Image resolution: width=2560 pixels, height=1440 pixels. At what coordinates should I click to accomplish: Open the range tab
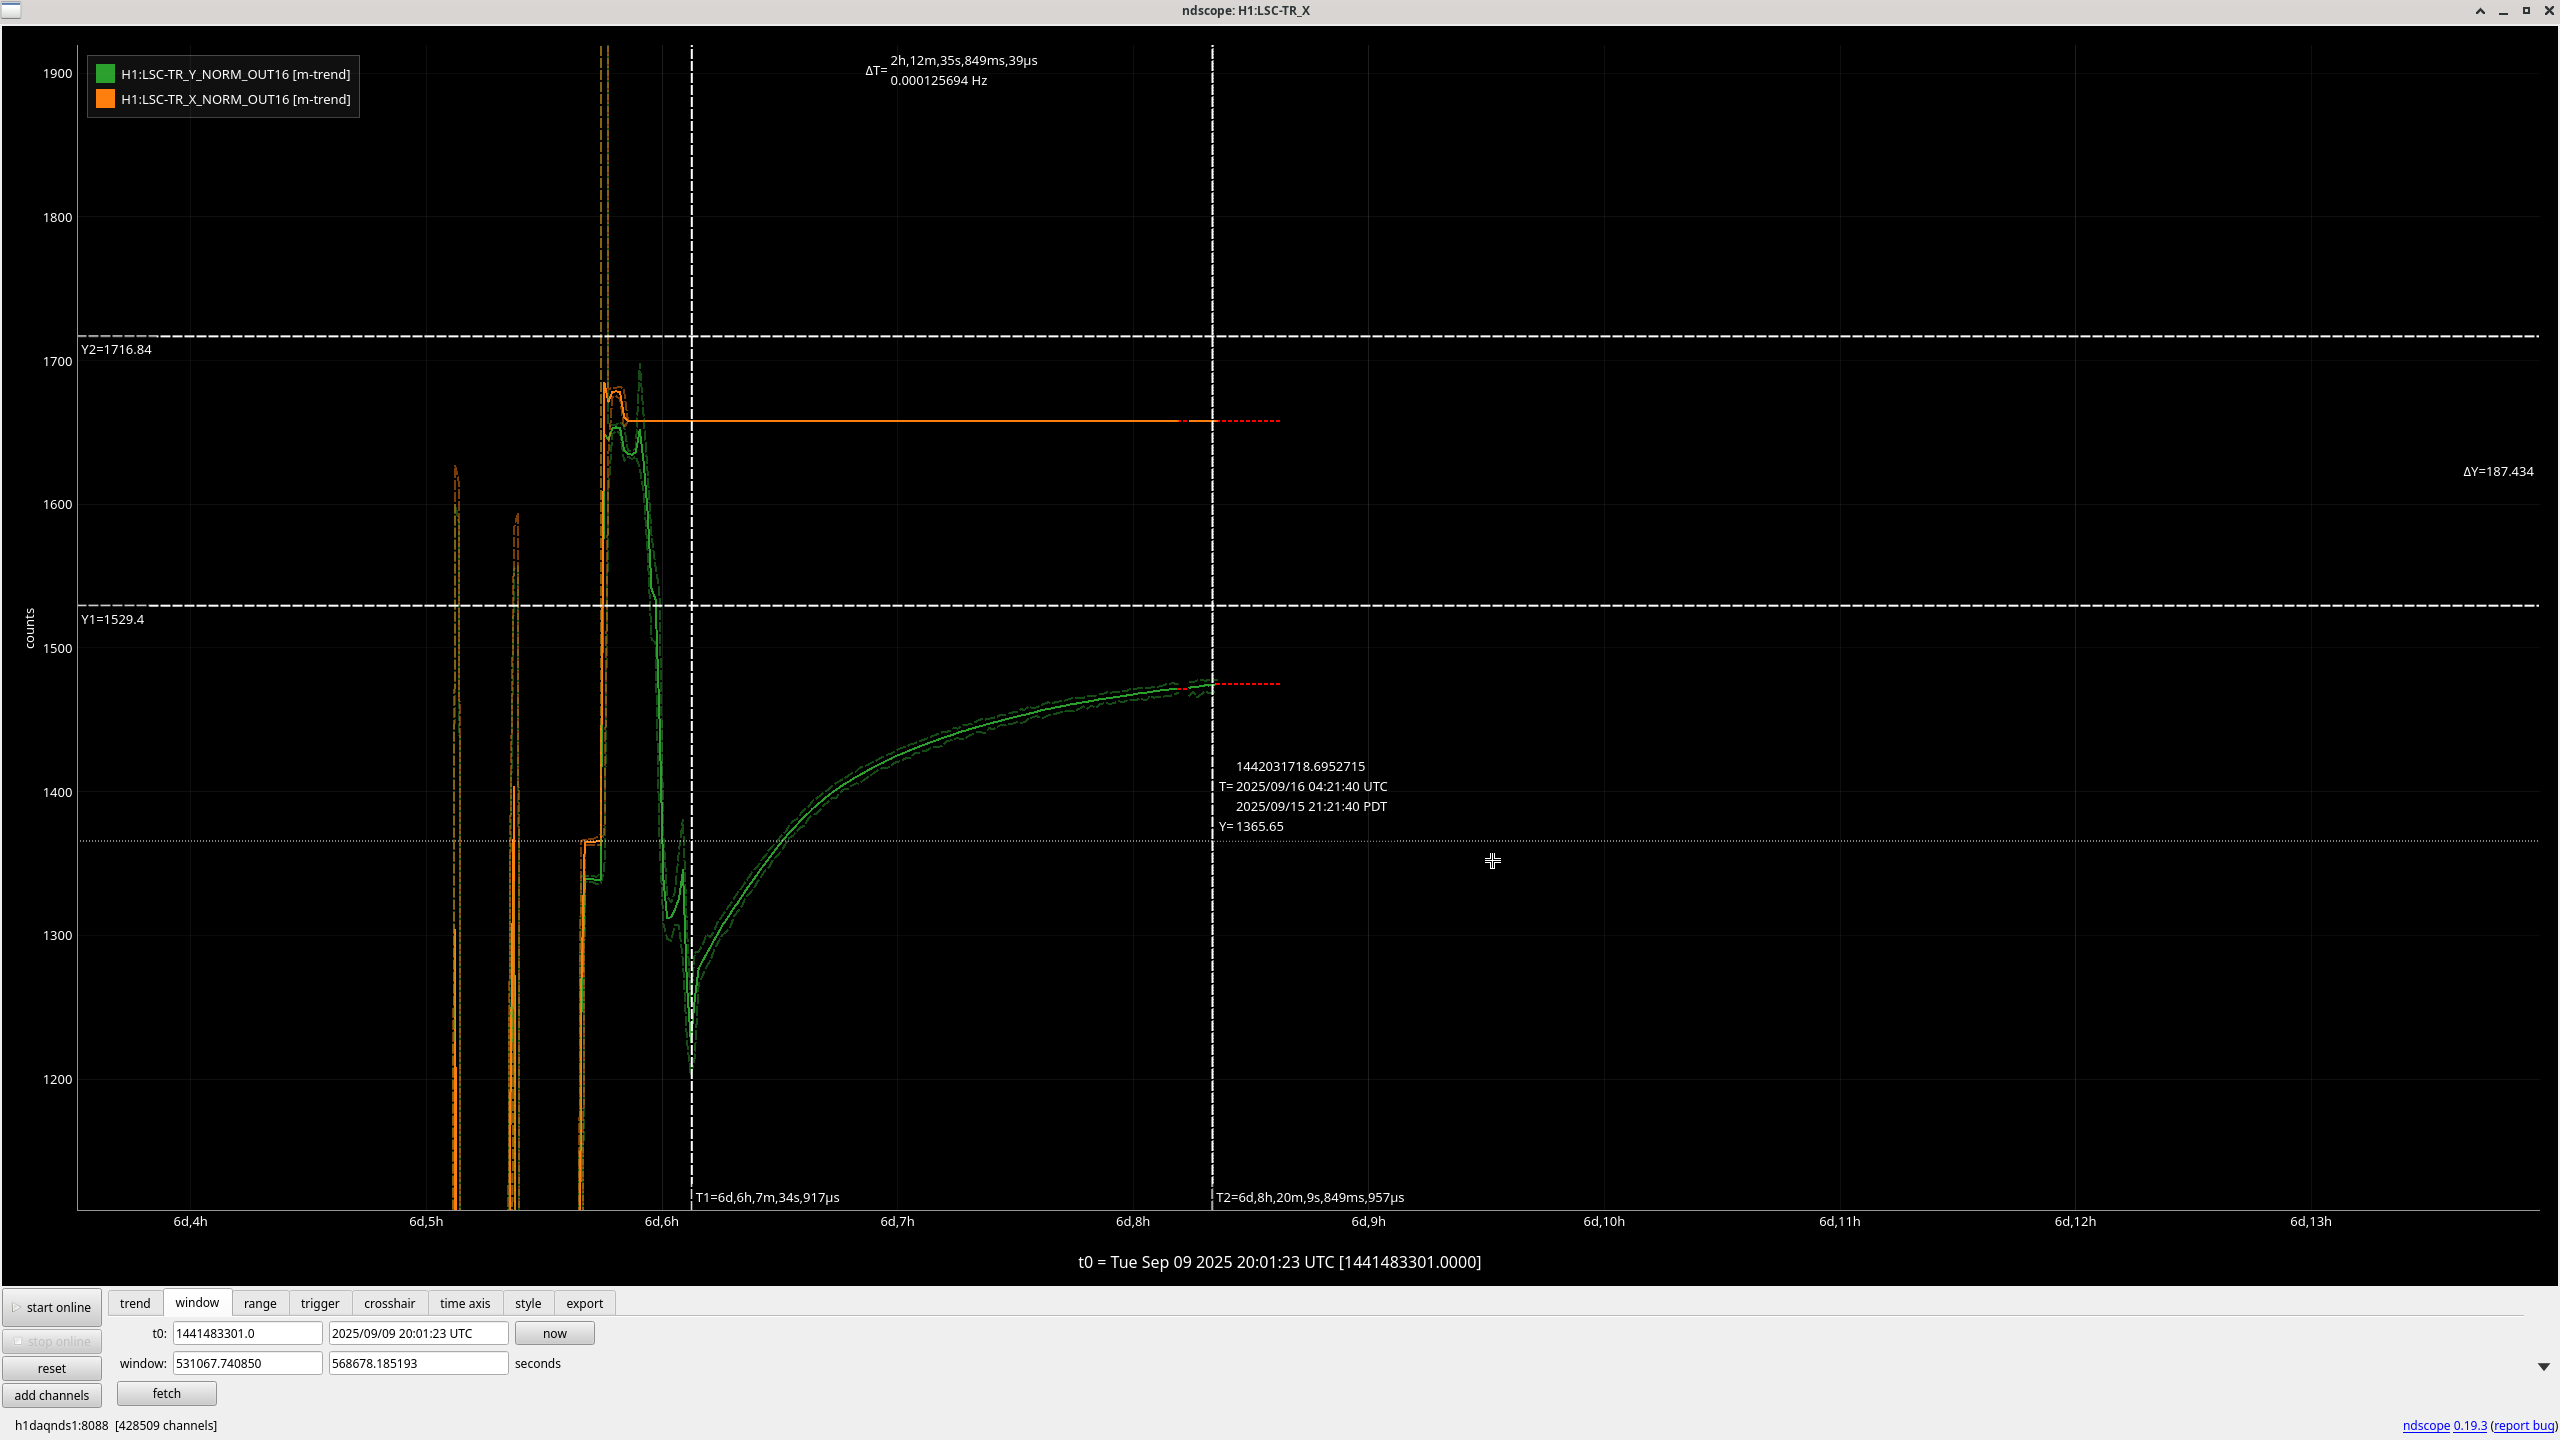pyautogui.click(x=260, y=1303)
